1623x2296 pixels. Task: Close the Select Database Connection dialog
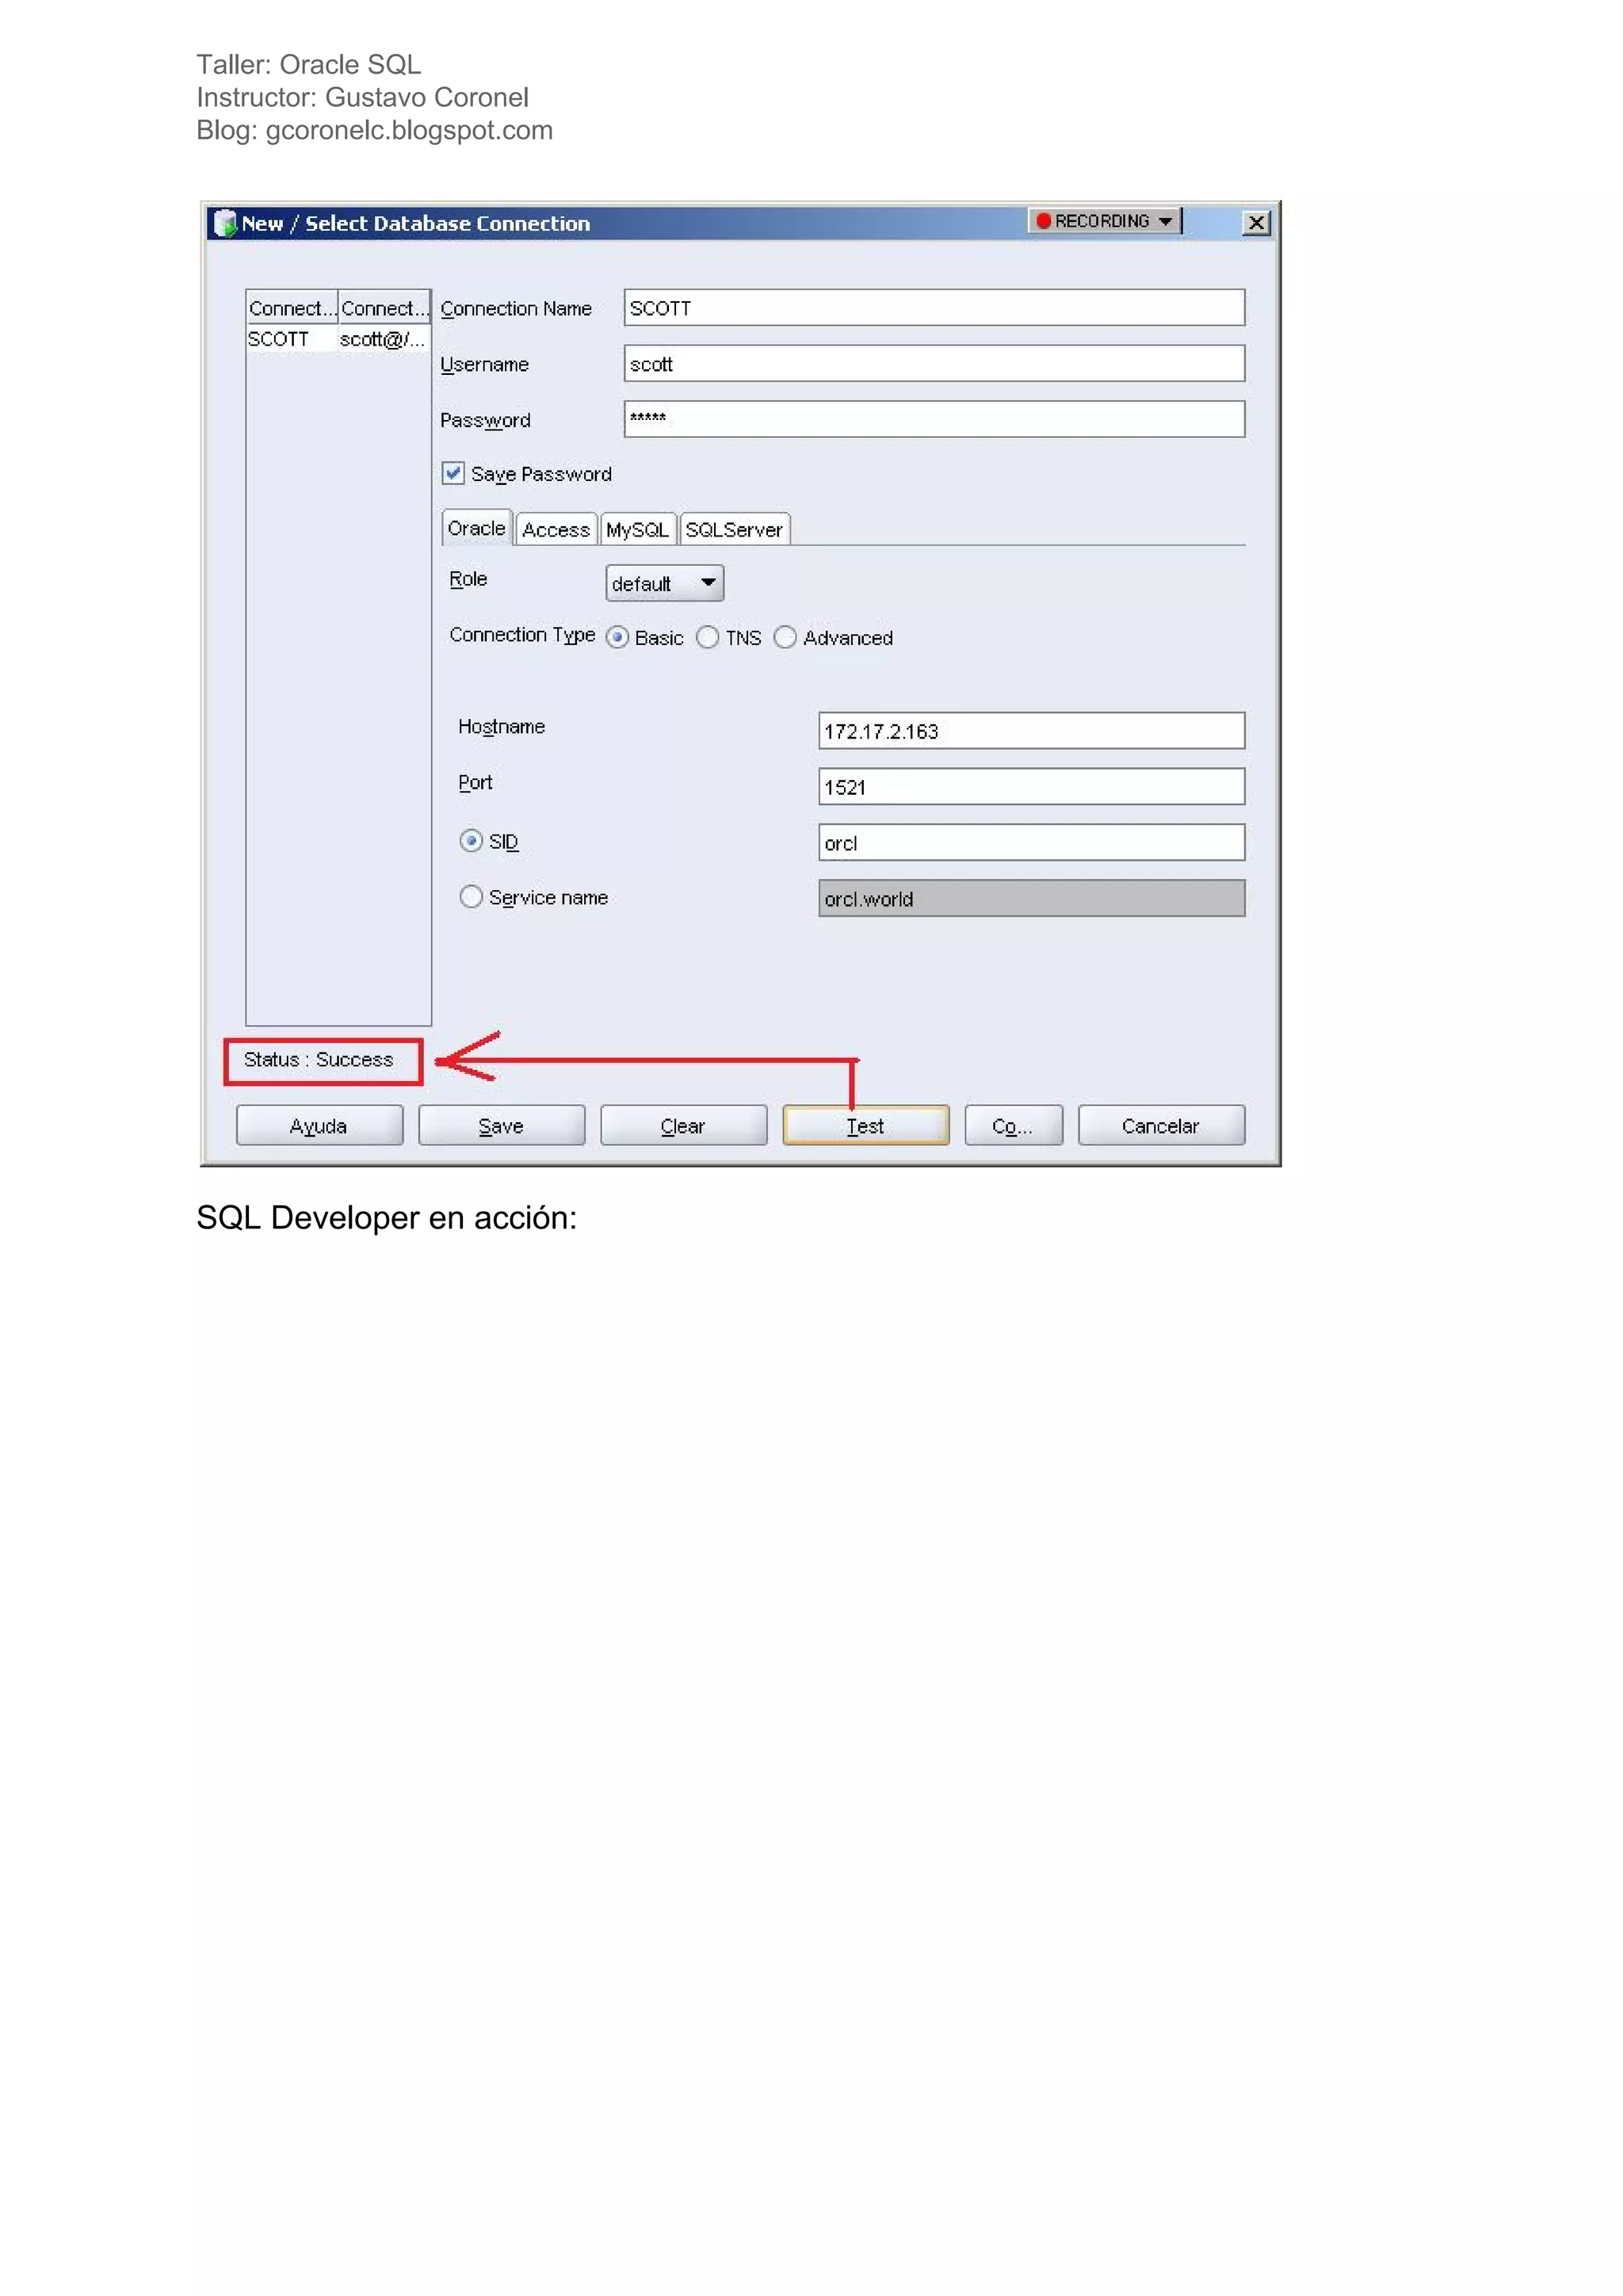click(x=1256, y=223)
